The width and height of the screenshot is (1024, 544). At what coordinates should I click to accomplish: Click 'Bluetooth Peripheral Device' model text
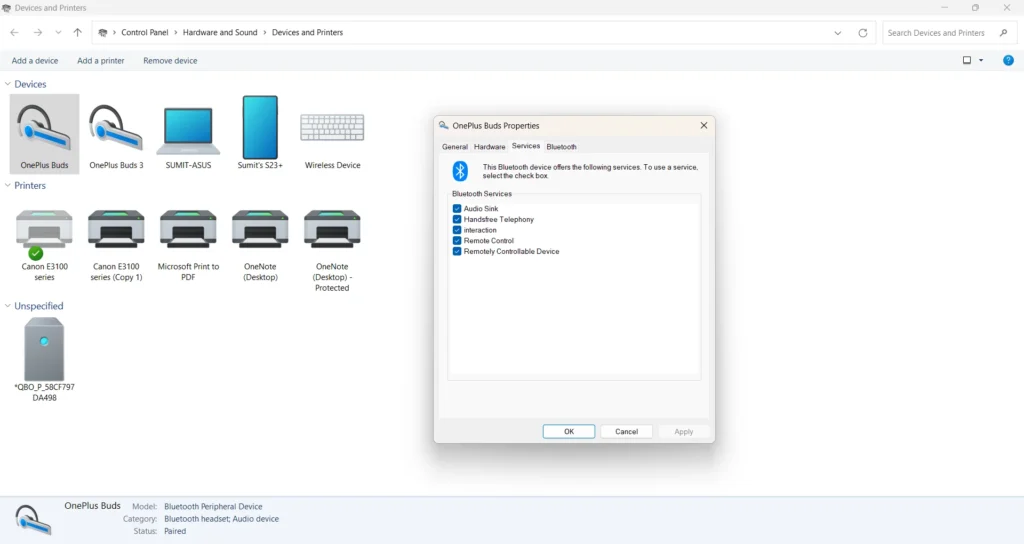point(213,507)
